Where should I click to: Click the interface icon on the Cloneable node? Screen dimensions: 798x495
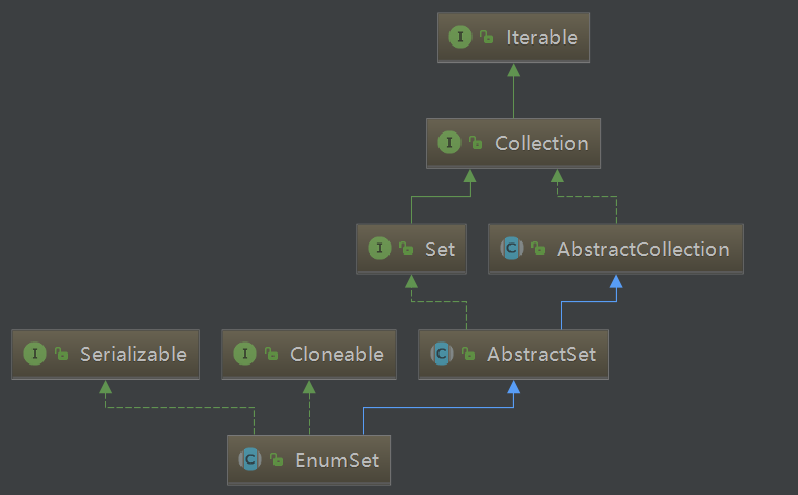[x=244, y=354]
